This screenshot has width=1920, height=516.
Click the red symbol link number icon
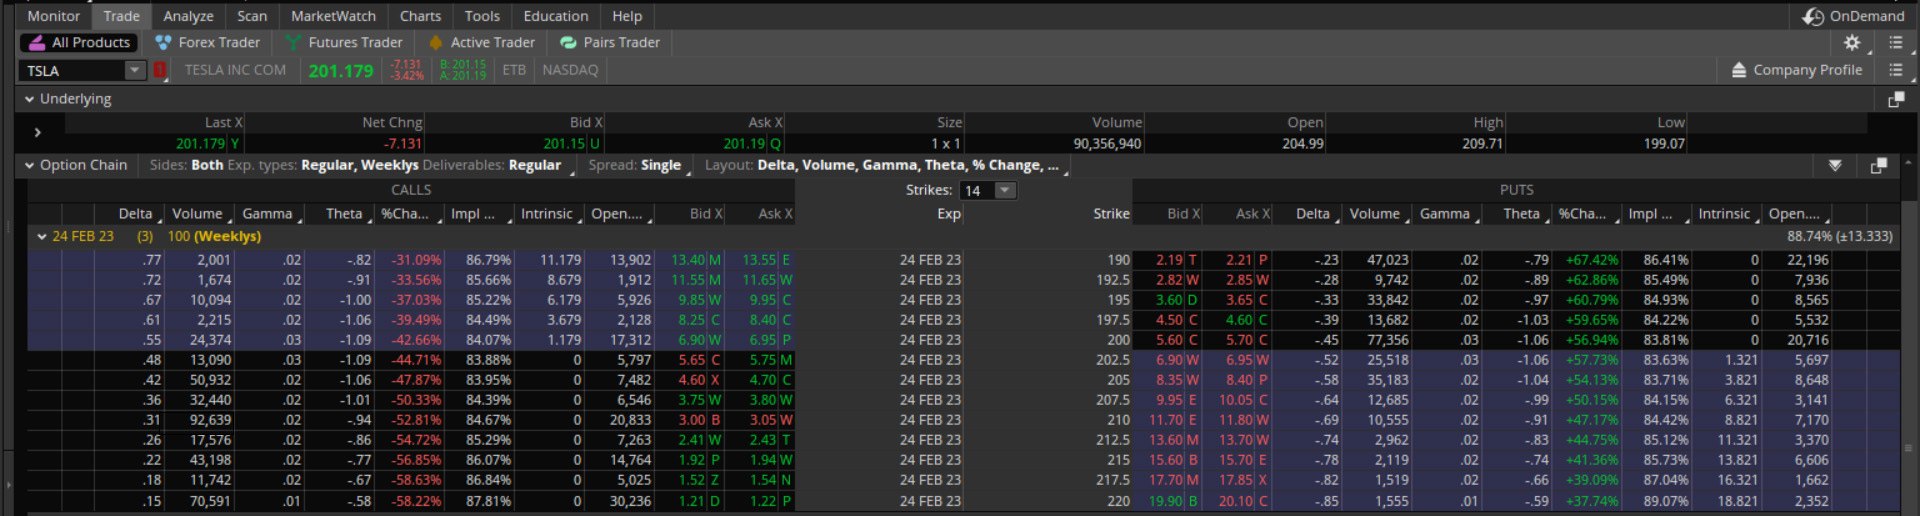pyautogui.click(x=159, y=70)
